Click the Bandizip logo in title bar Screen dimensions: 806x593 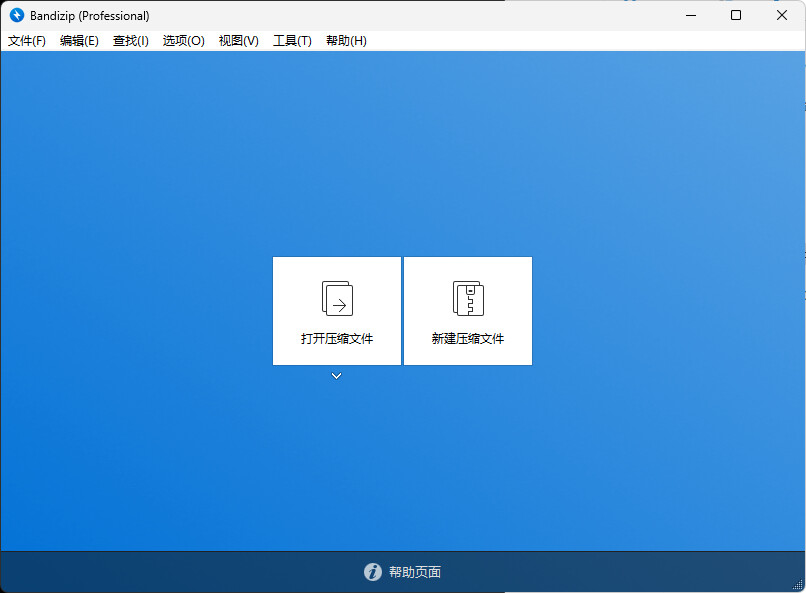point(17,15)
